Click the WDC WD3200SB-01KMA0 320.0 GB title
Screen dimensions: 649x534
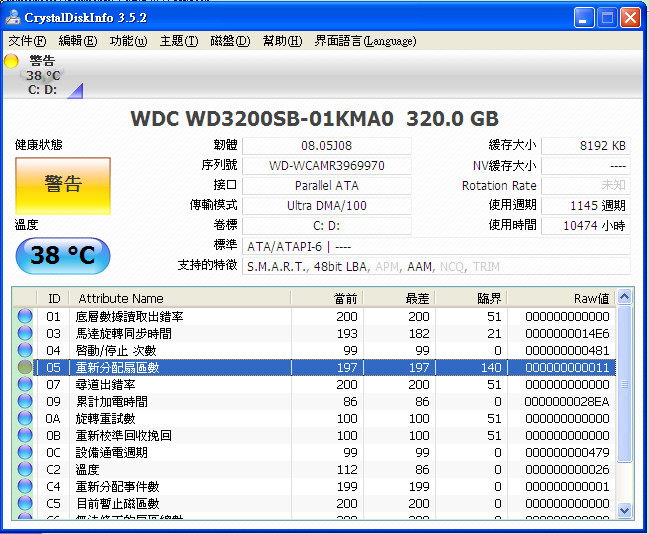pos(315,119)
